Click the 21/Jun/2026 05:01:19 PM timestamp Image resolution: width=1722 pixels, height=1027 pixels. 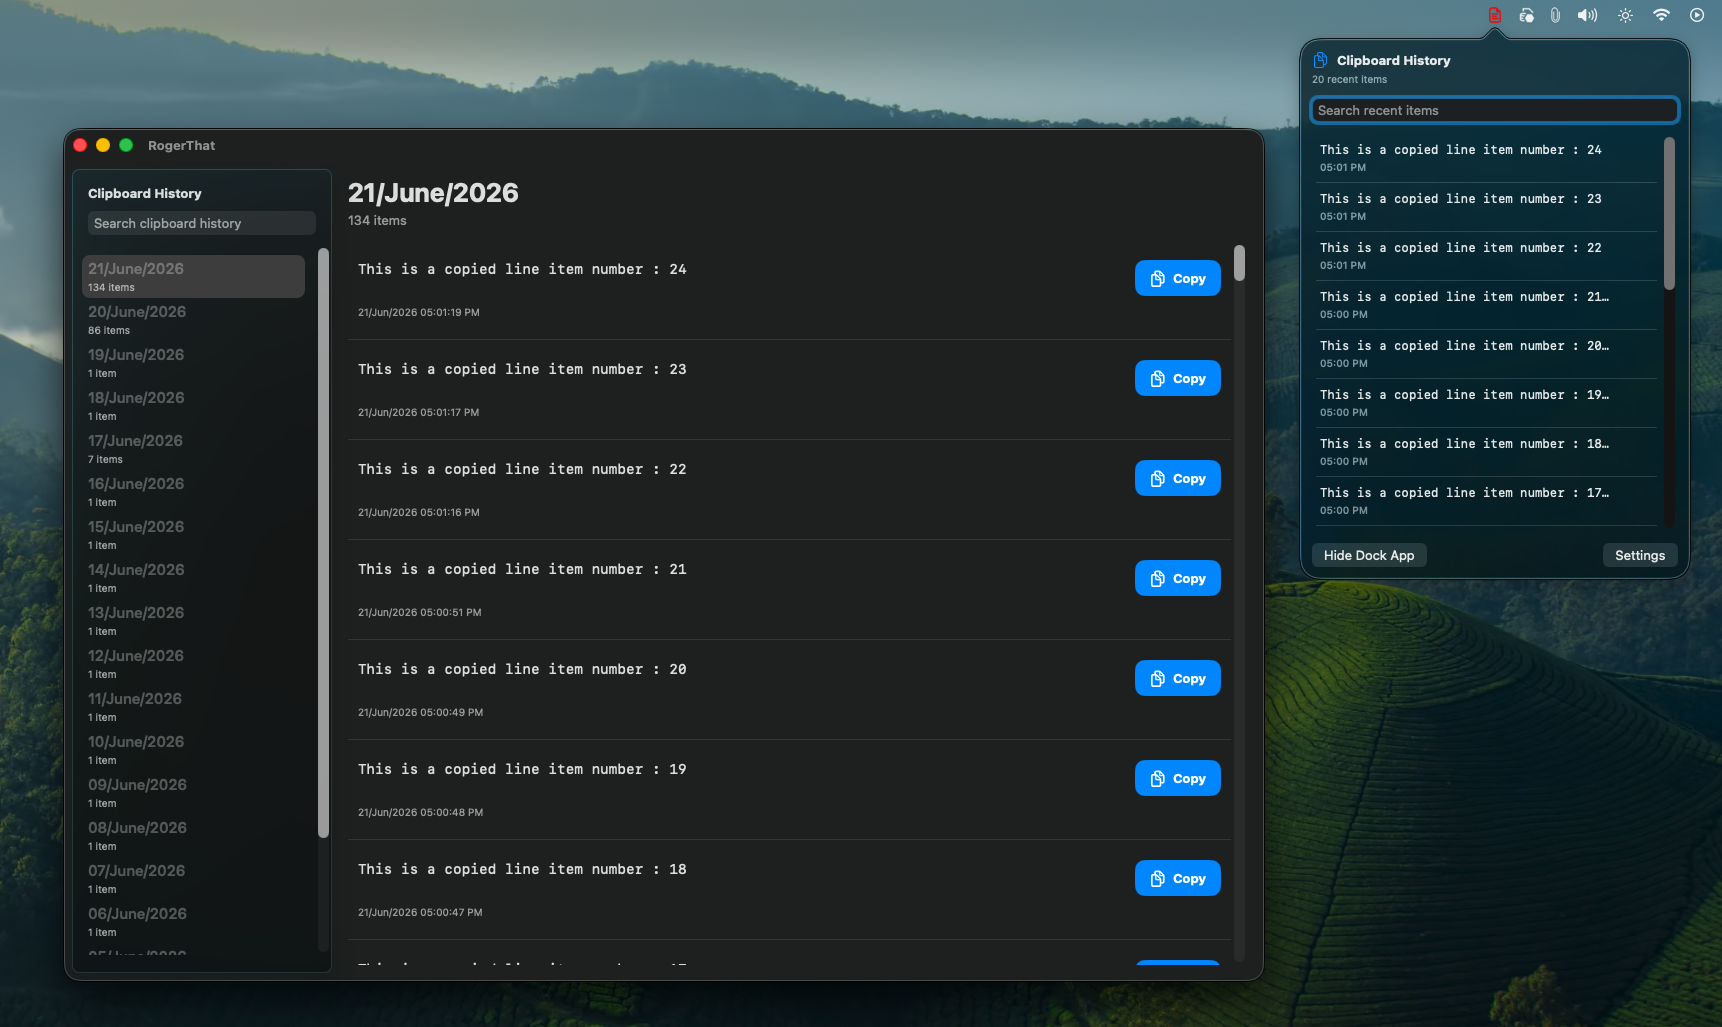click(419, 312)
